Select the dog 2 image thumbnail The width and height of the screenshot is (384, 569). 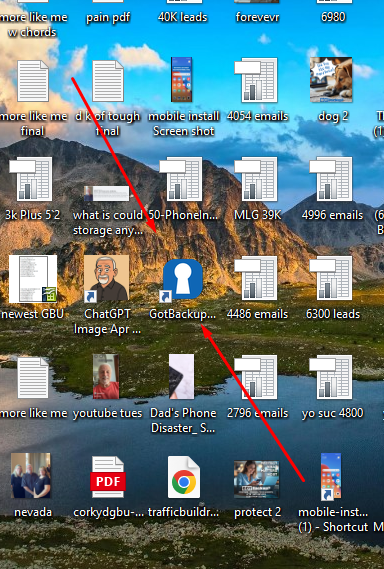tap(331, 80)
